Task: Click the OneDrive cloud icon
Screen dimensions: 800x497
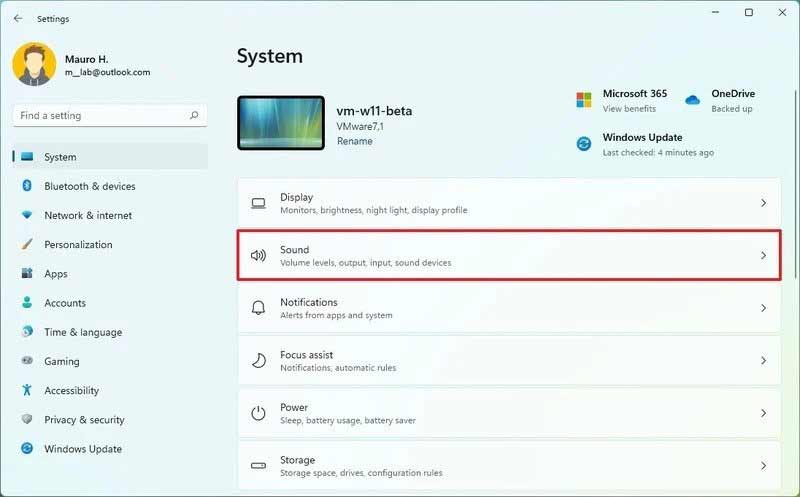Action: pos(692,100)
